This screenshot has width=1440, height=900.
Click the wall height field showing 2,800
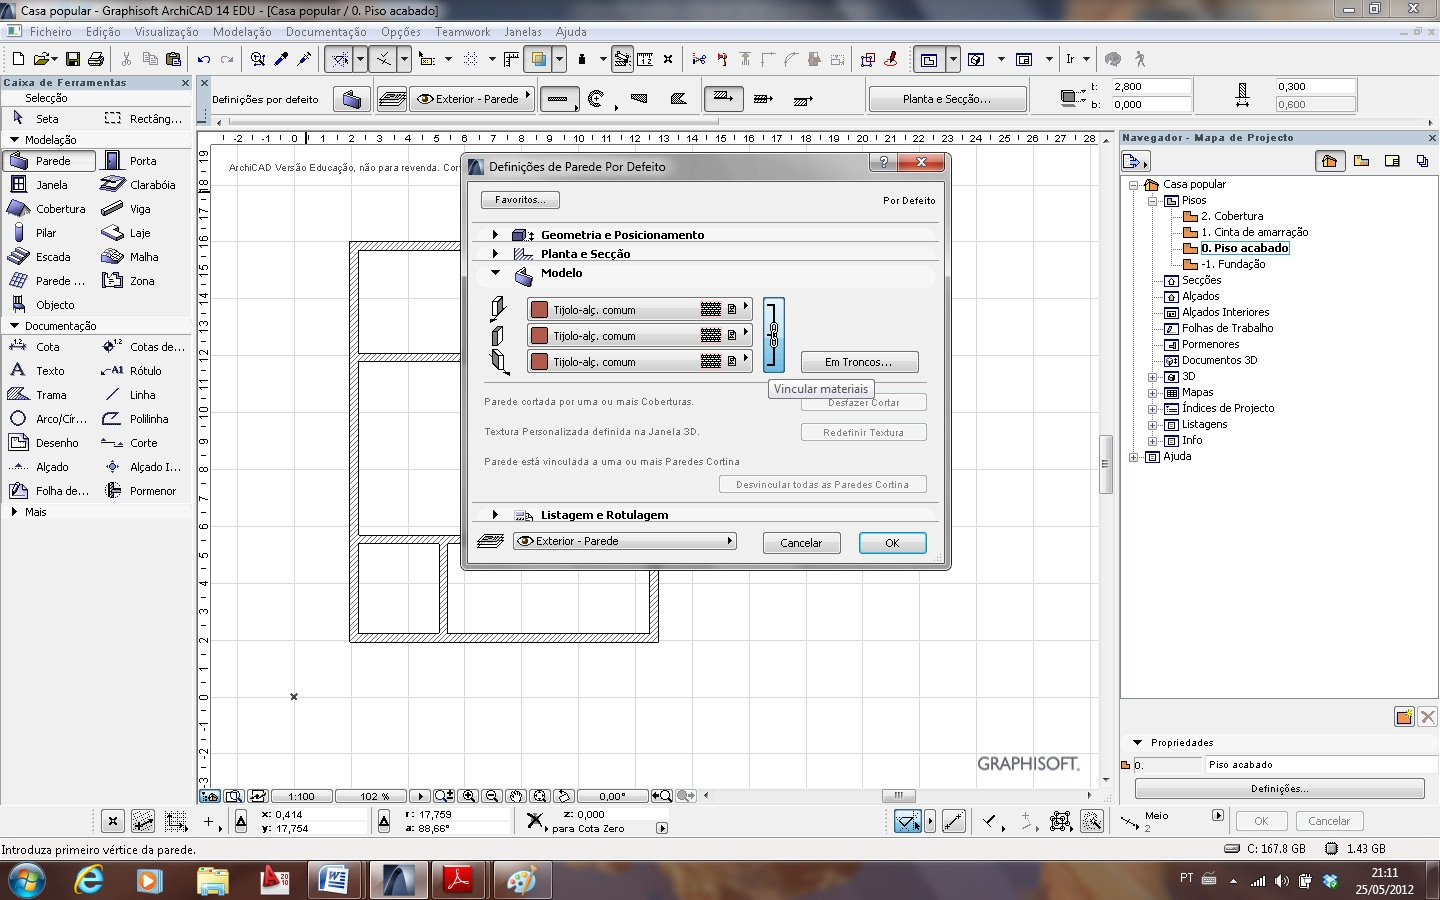[1150, 87]
